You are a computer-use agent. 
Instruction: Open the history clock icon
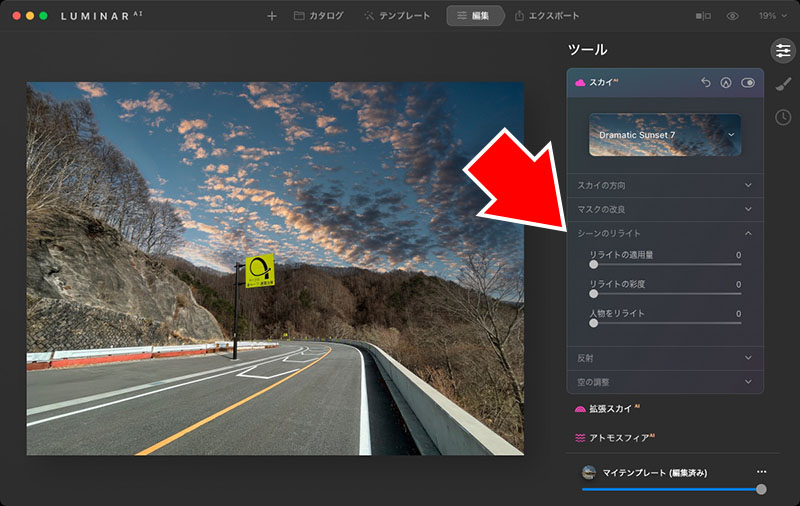pyautogui.click(x=783, y=117)
